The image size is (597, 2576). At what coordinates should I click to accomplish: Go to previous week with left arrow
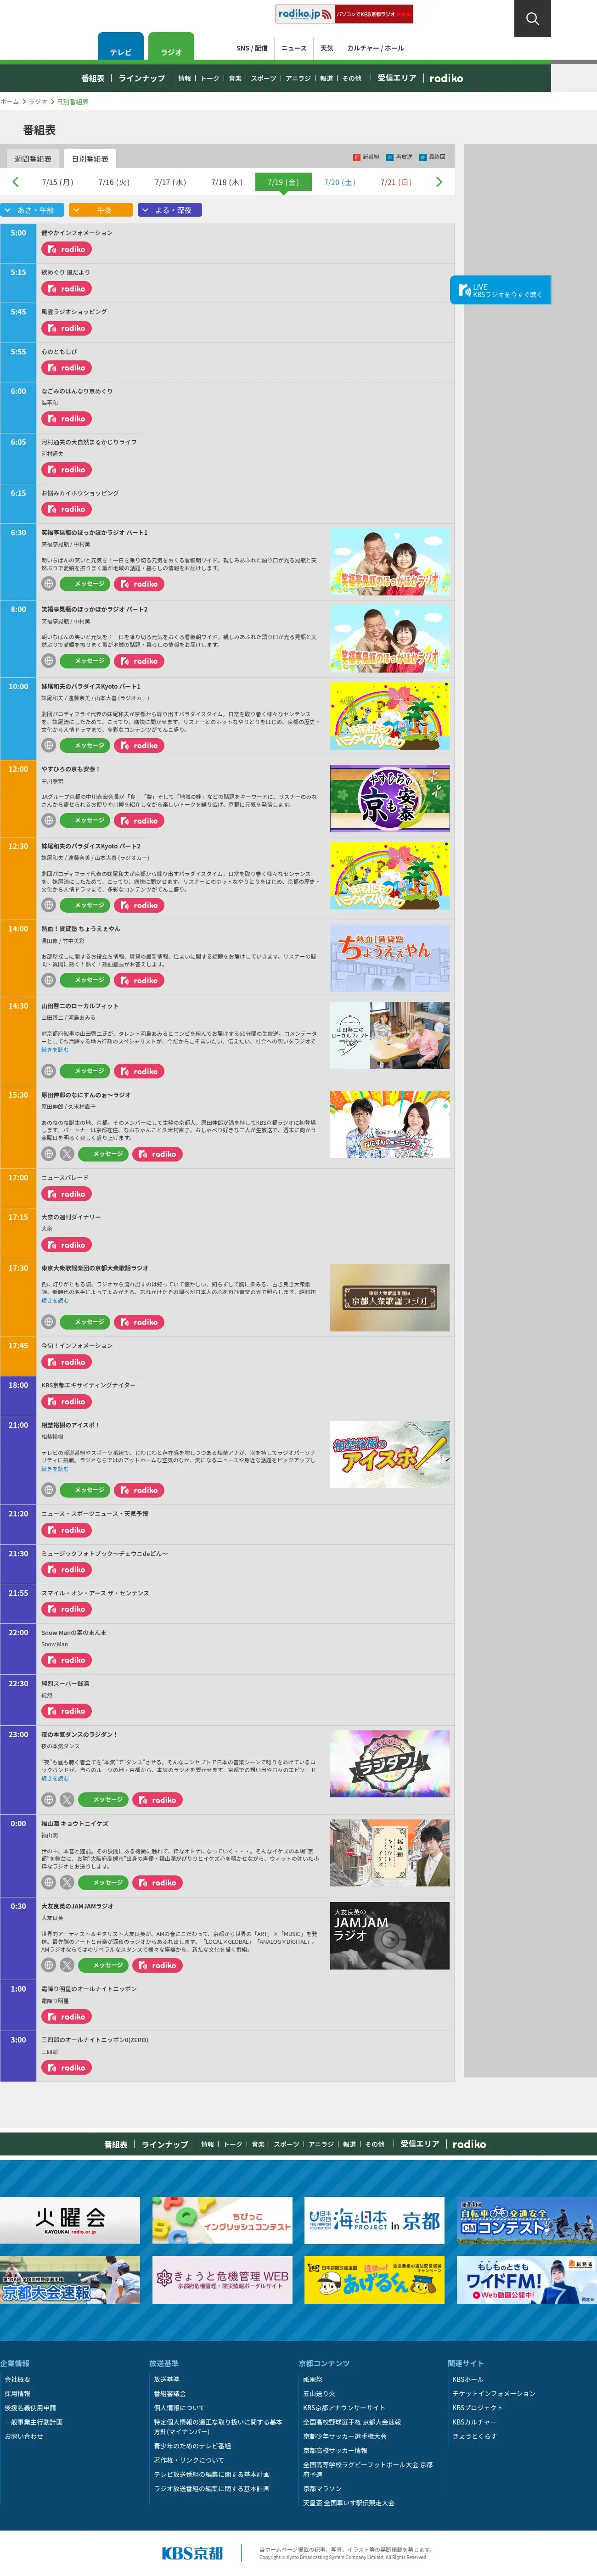coord(15,182)
